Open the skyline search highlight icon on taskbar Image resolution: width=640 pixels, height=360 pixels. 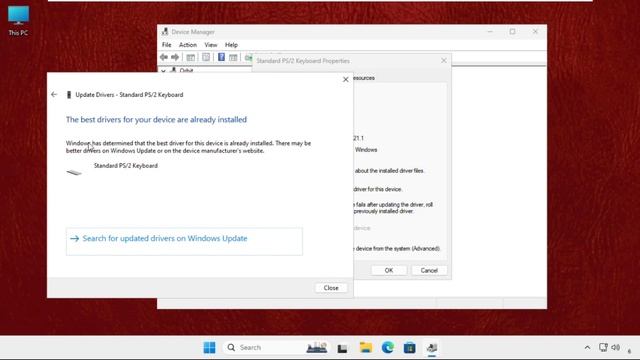click(x=316, y=347)
